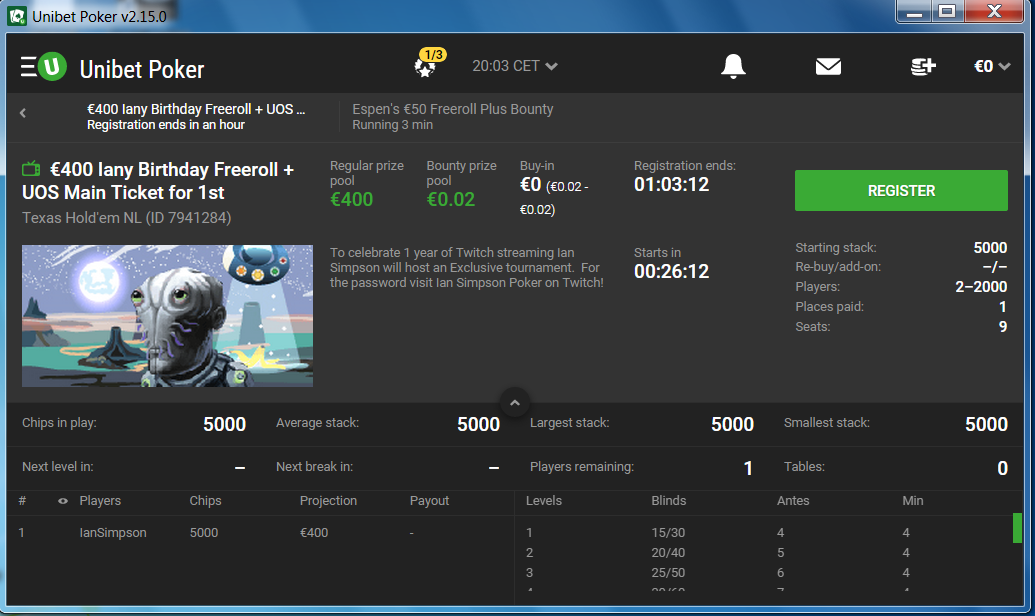
Task: Open the notifications bell
Action: click(733, 66)
